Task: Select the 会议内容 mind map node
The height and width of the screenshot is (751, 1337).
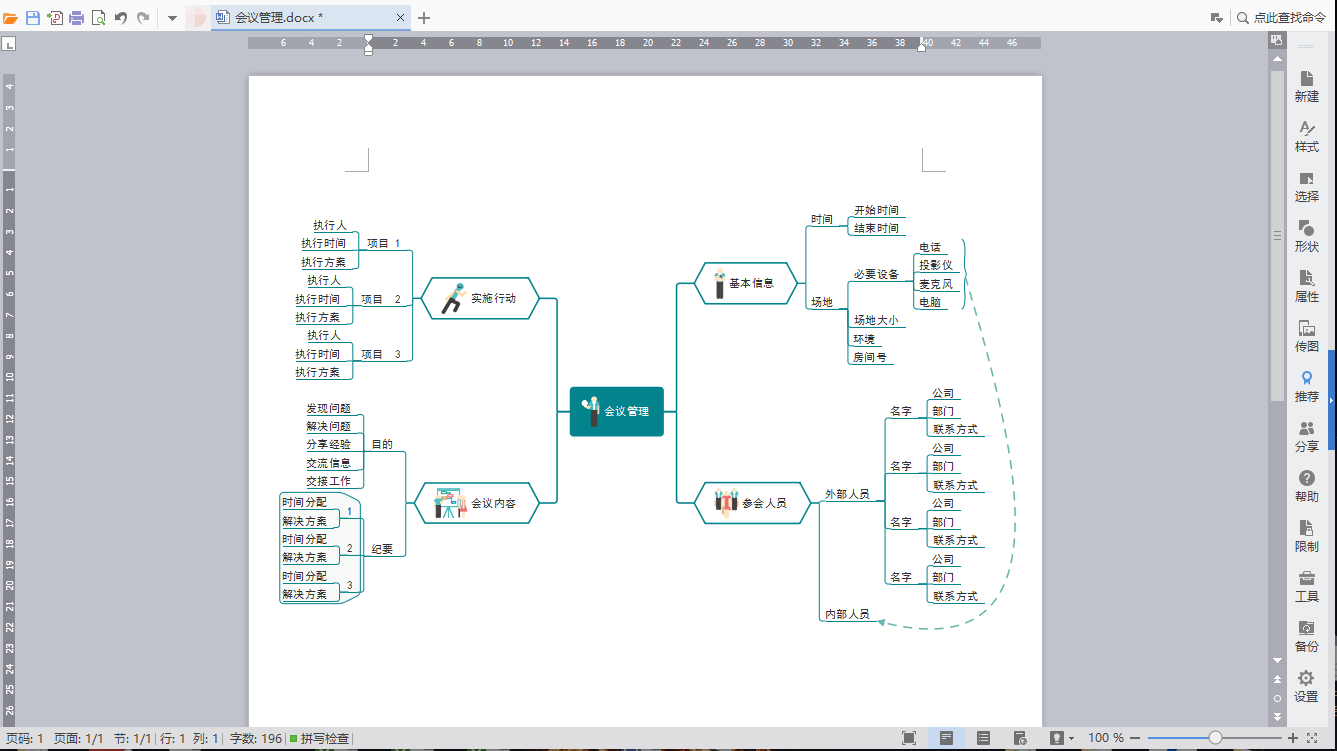Action: [x=477, y=503]
